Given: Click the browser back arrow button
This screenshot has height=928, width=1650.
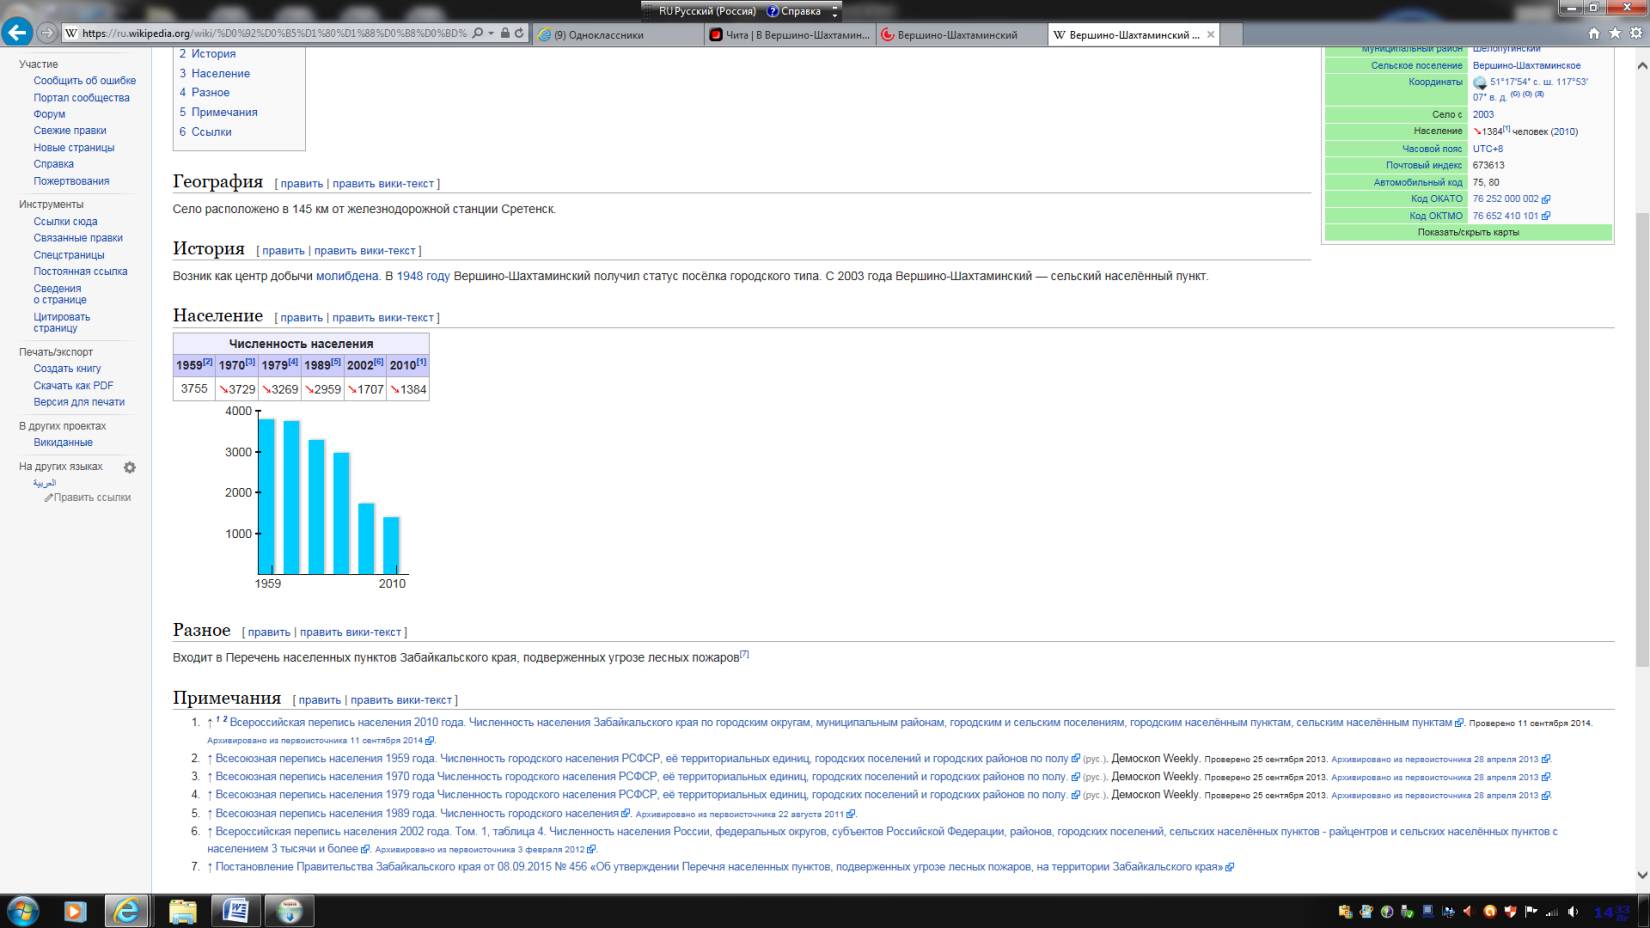Looking at the screenshot, I should pyautogui.click(x=17, y=33).
